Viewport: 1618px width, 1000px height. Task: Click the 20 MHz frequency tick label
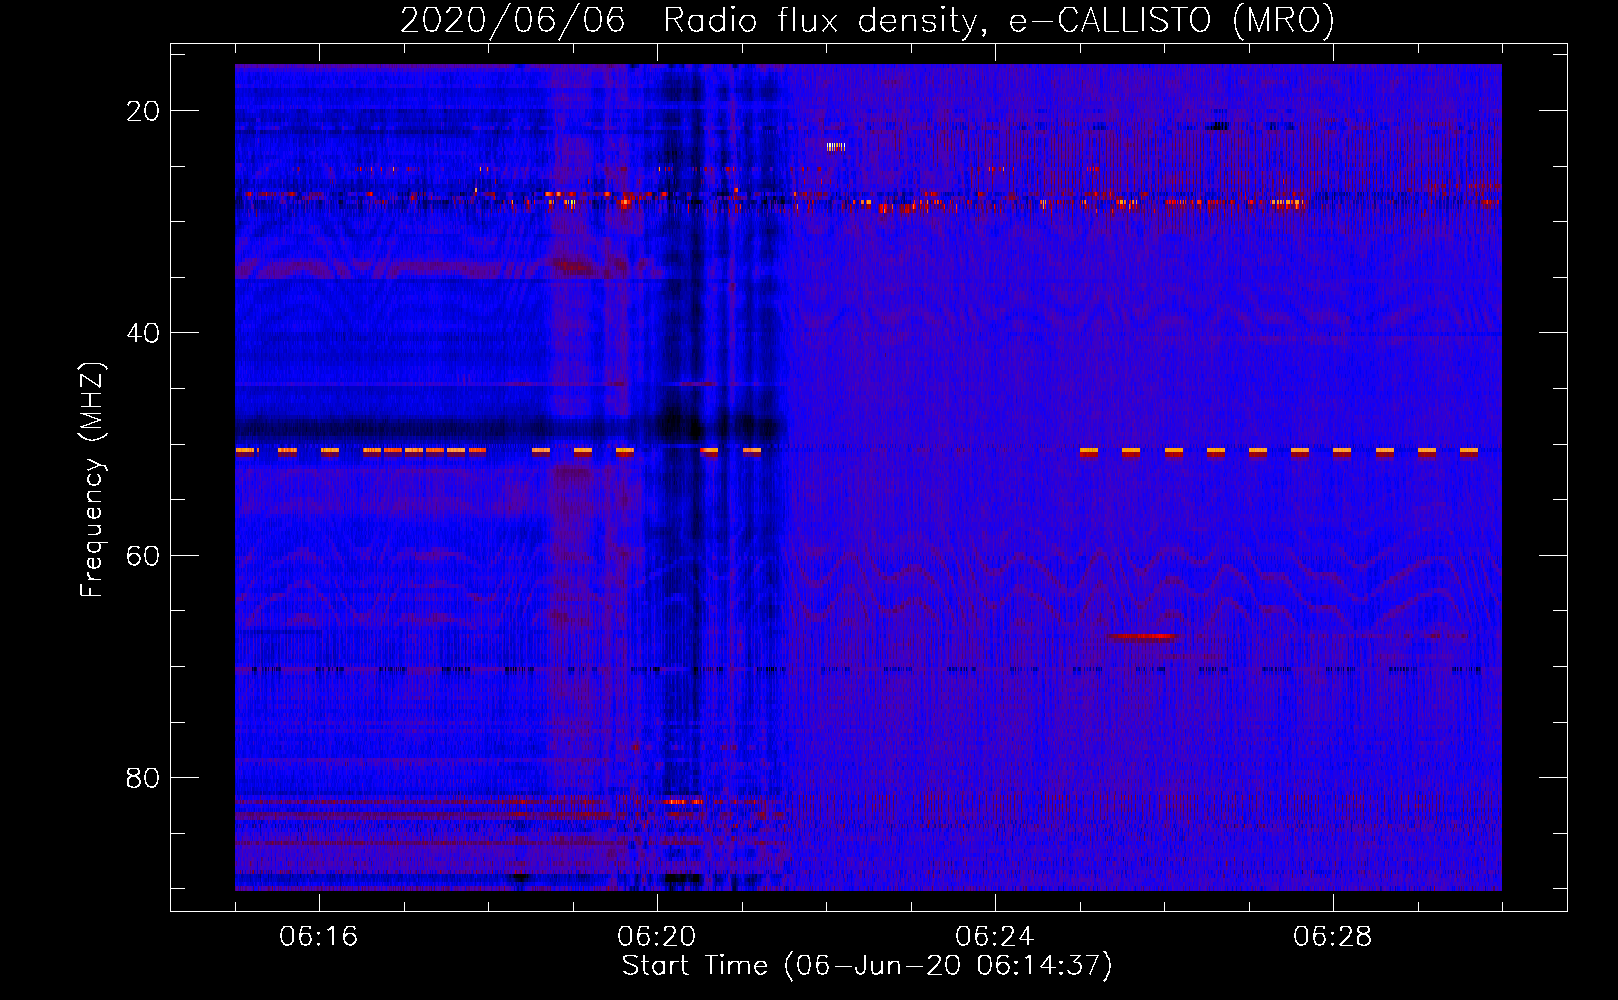143,111
